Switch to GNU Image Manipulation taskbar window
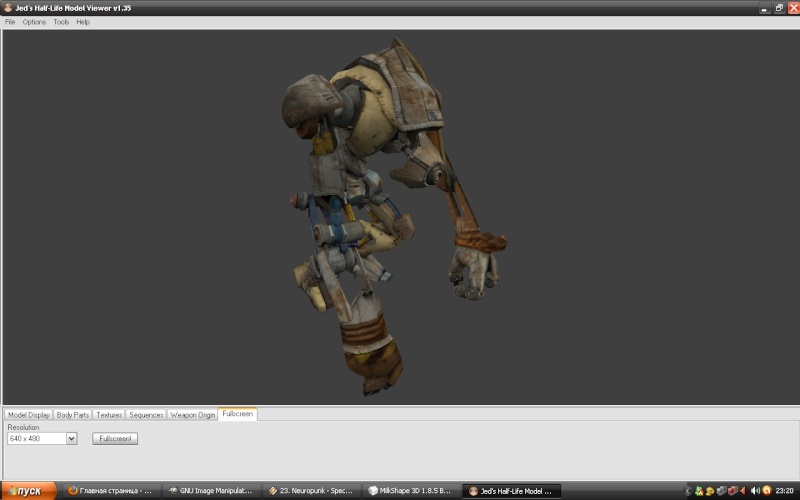Viewport: 800px width, 500px height. click(213, 491)
